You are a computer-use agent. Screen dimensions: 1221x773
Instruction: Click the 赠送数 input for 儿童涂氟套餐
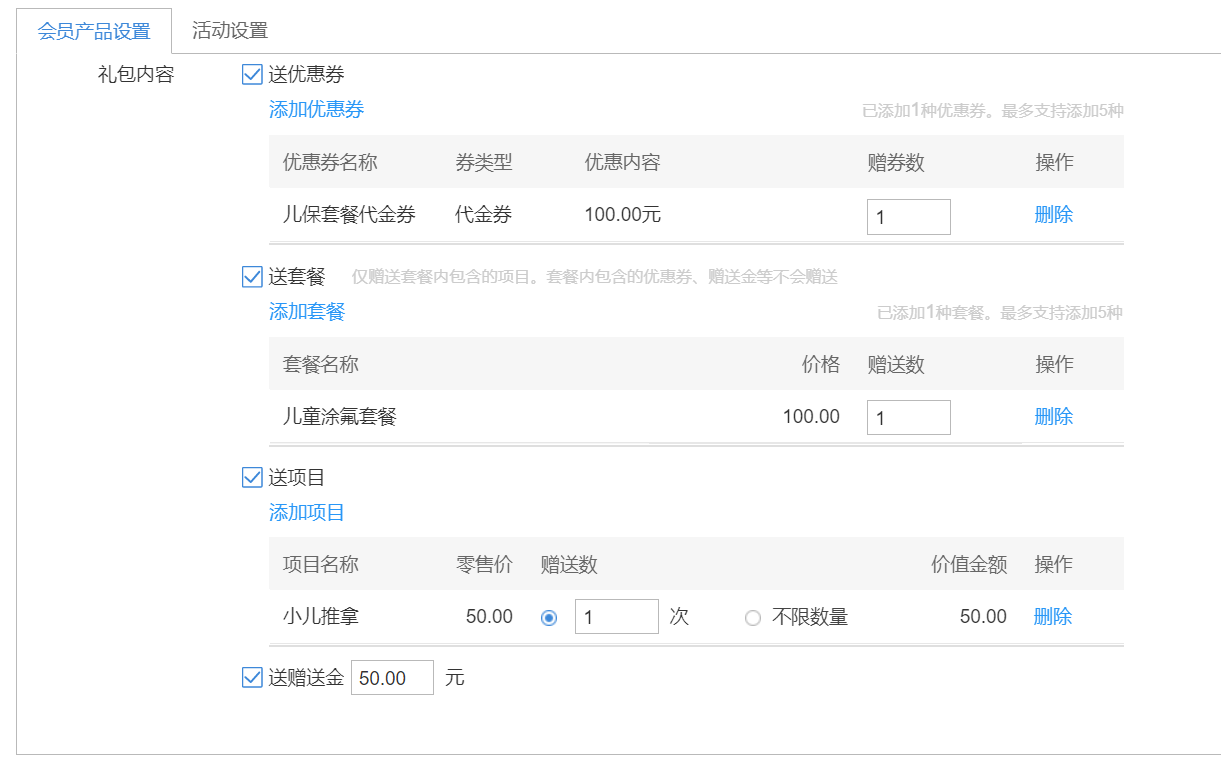(x=908, y=418)
